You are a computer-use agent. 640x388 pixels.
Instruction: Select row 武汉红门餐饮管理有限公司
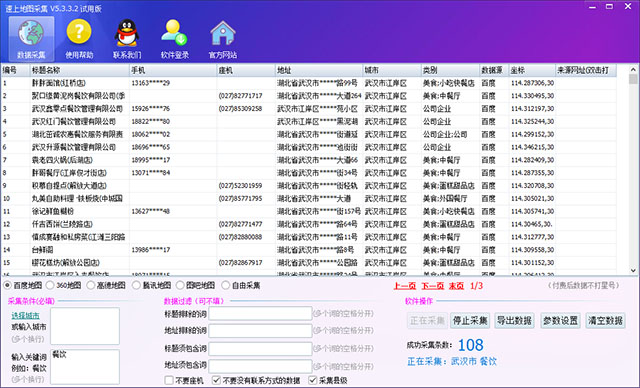pos(309,122)
